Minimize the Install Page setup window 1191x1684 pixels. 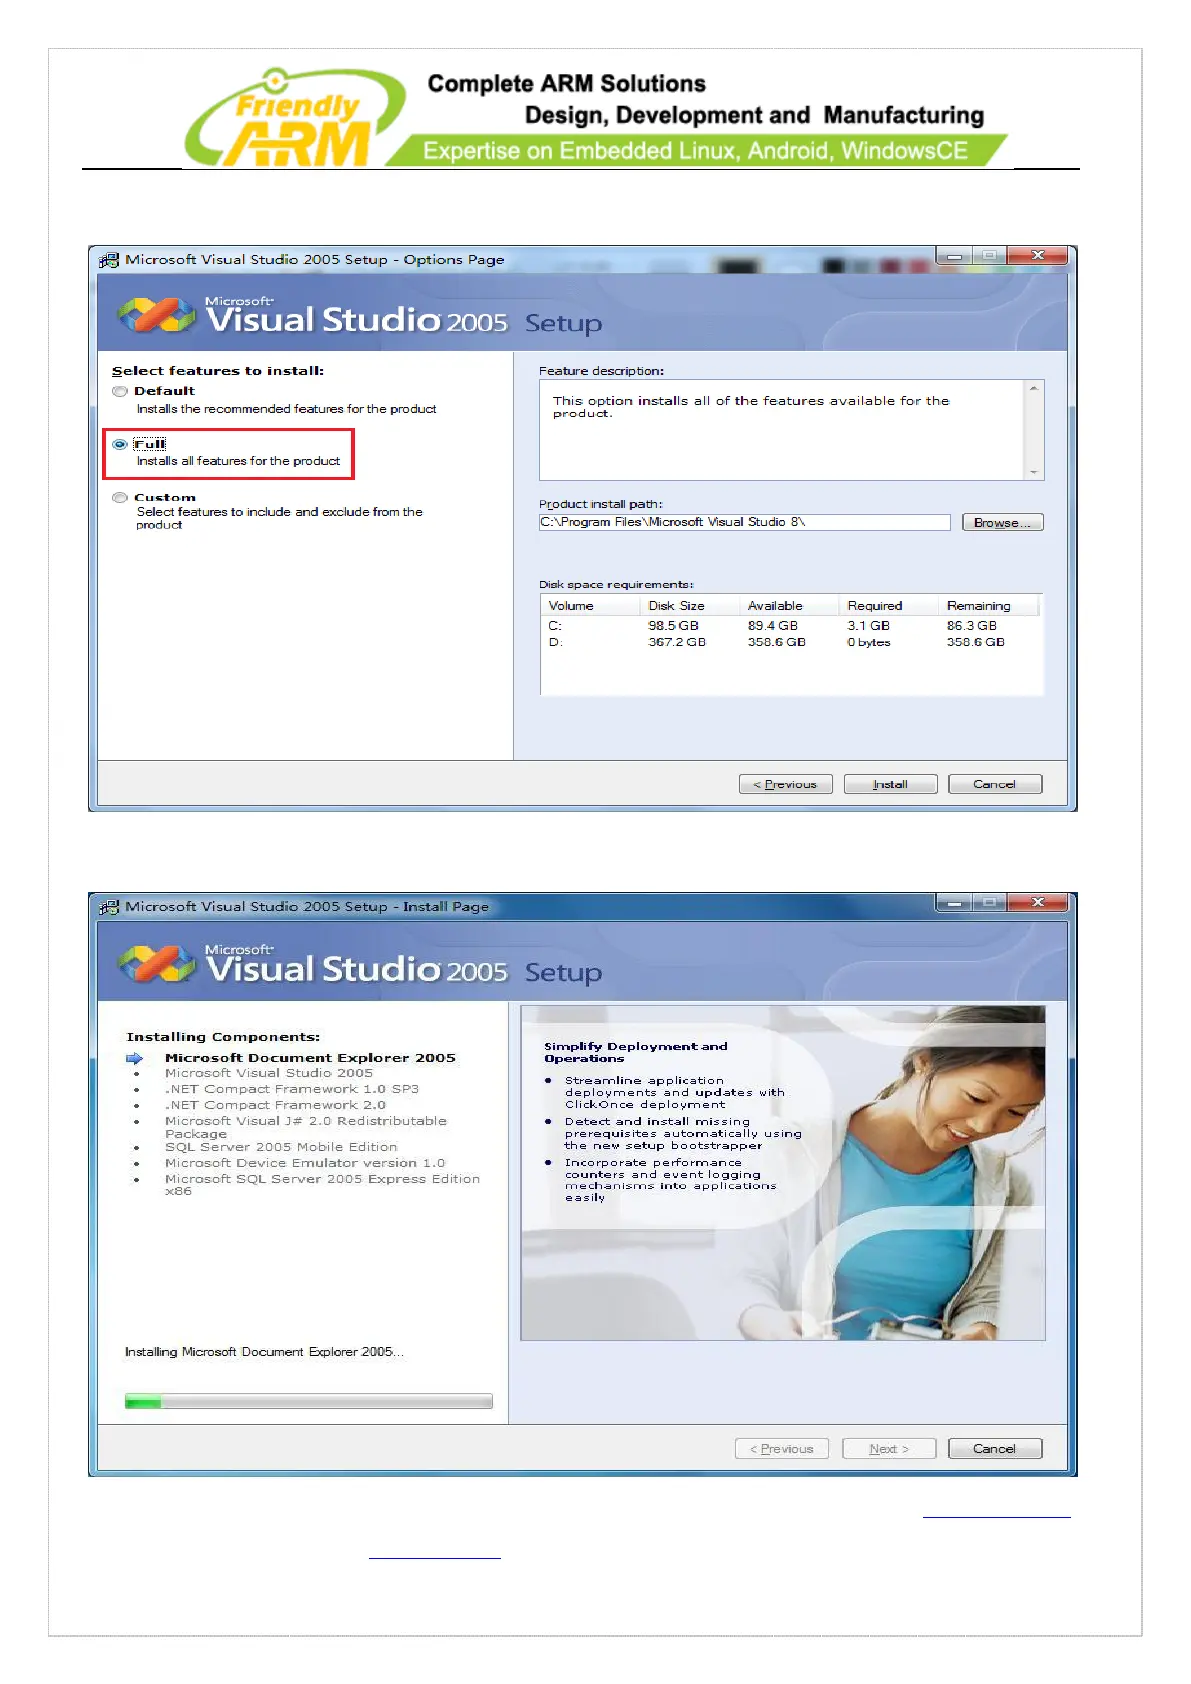955,903
